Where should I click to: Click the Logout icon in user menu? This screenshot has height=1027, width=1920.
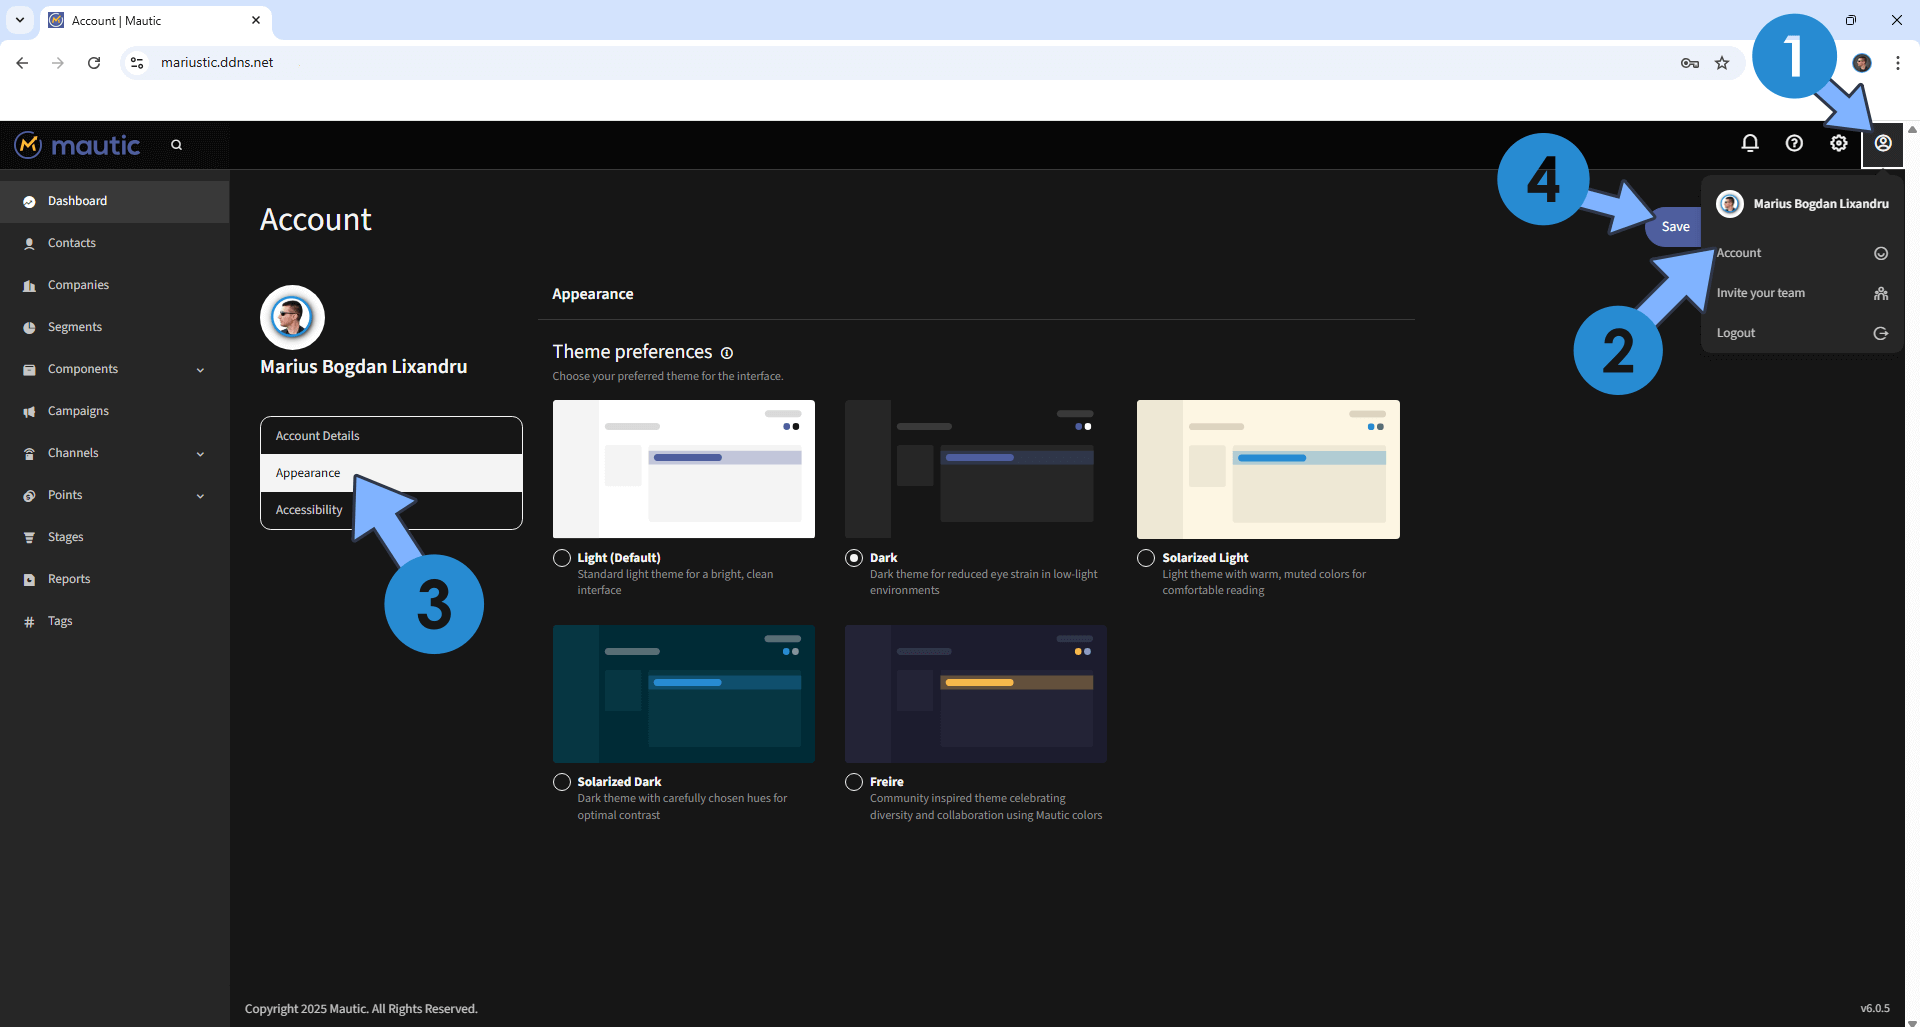click(1880, 333)
